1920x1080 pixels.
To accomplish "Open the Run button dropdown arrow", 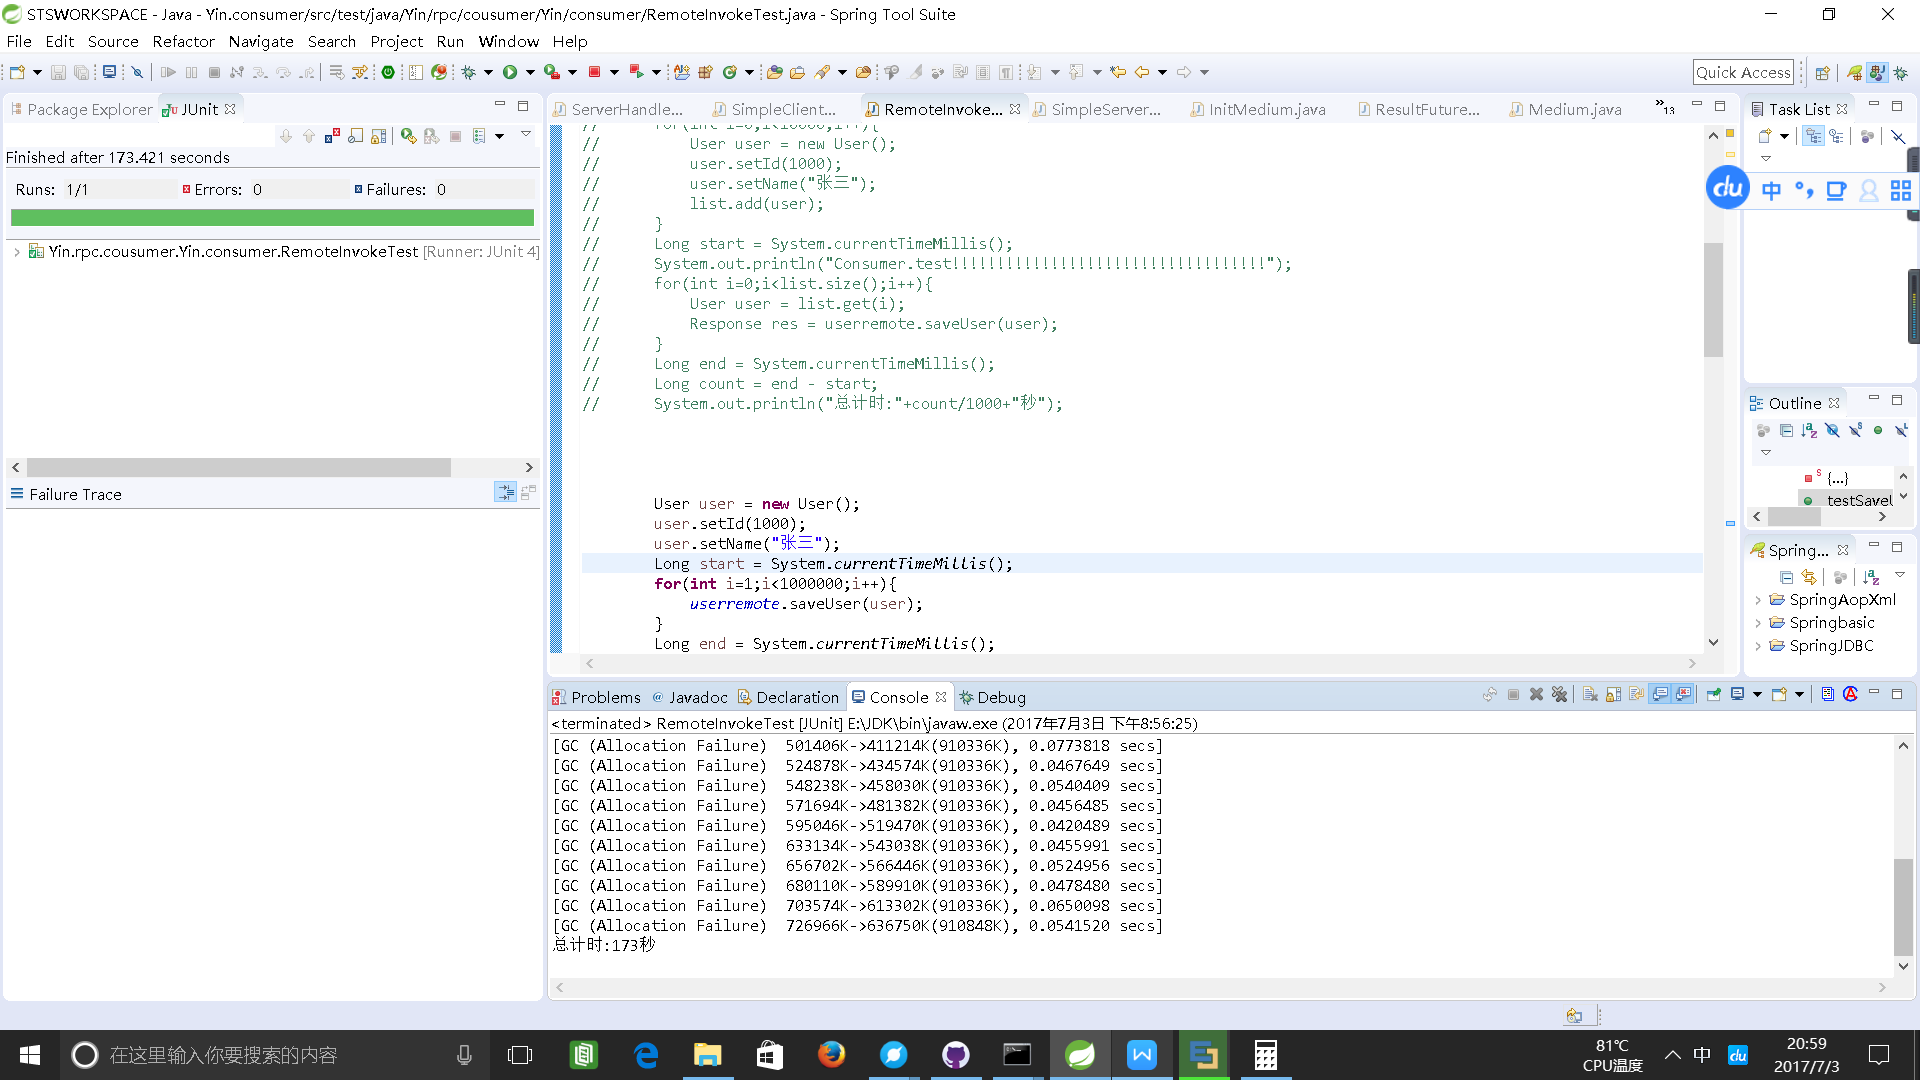I will 530,72.
